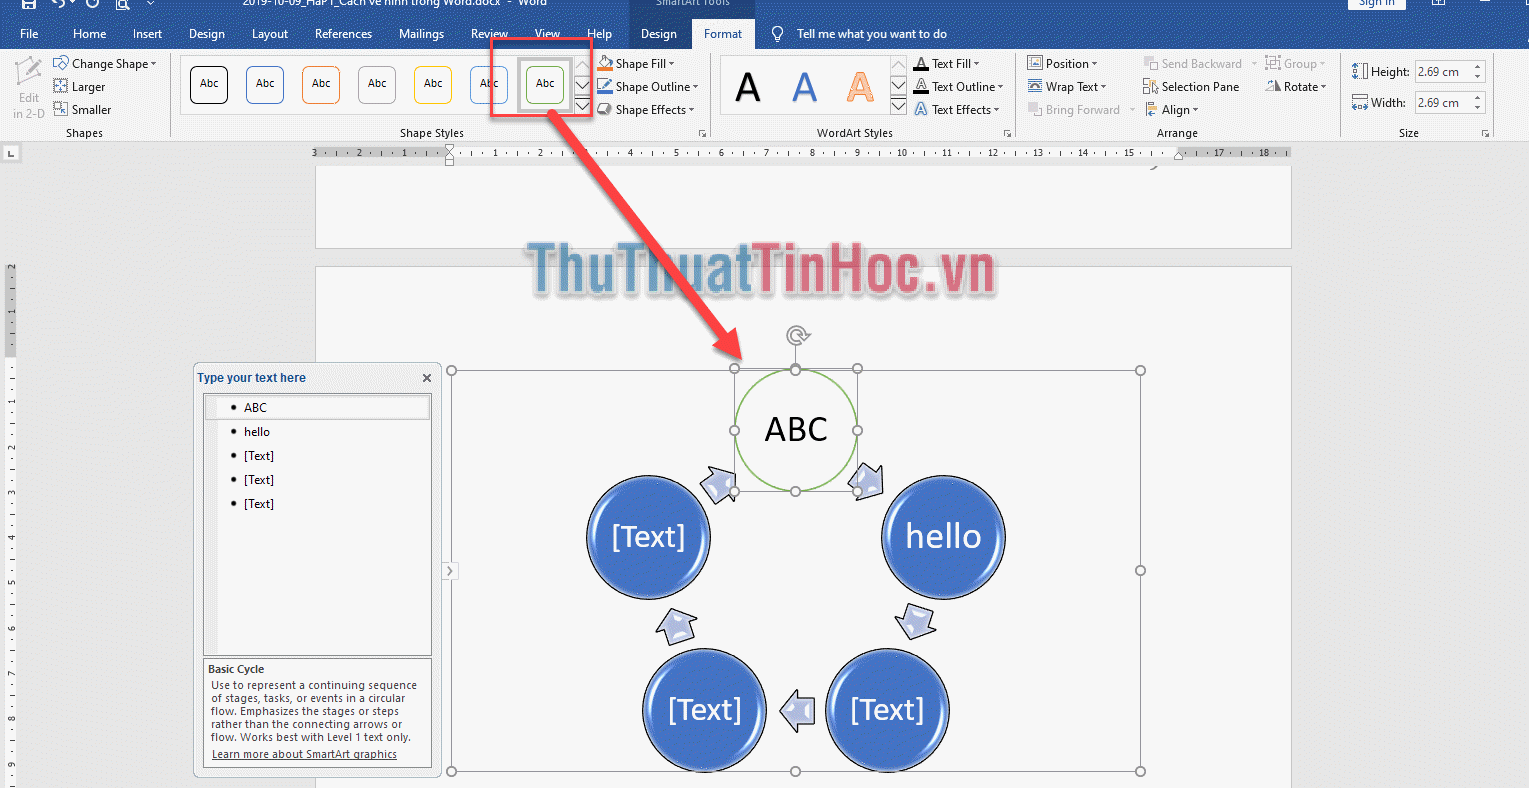1529x788 pixels.
Task: Increase Height with the up stepper
Action: [1478, 66]
